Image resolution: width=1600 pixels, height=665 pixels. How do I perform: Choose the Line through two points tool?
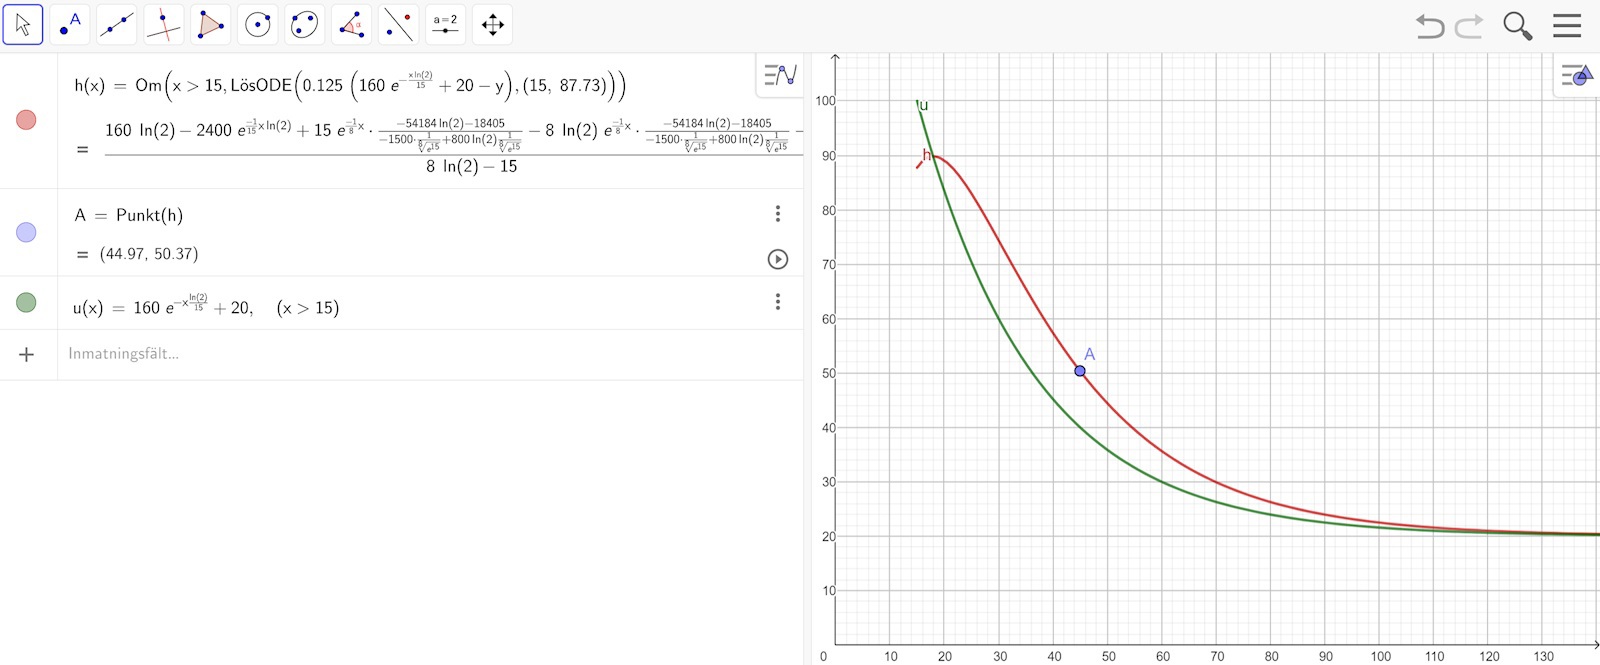point(117,25)
